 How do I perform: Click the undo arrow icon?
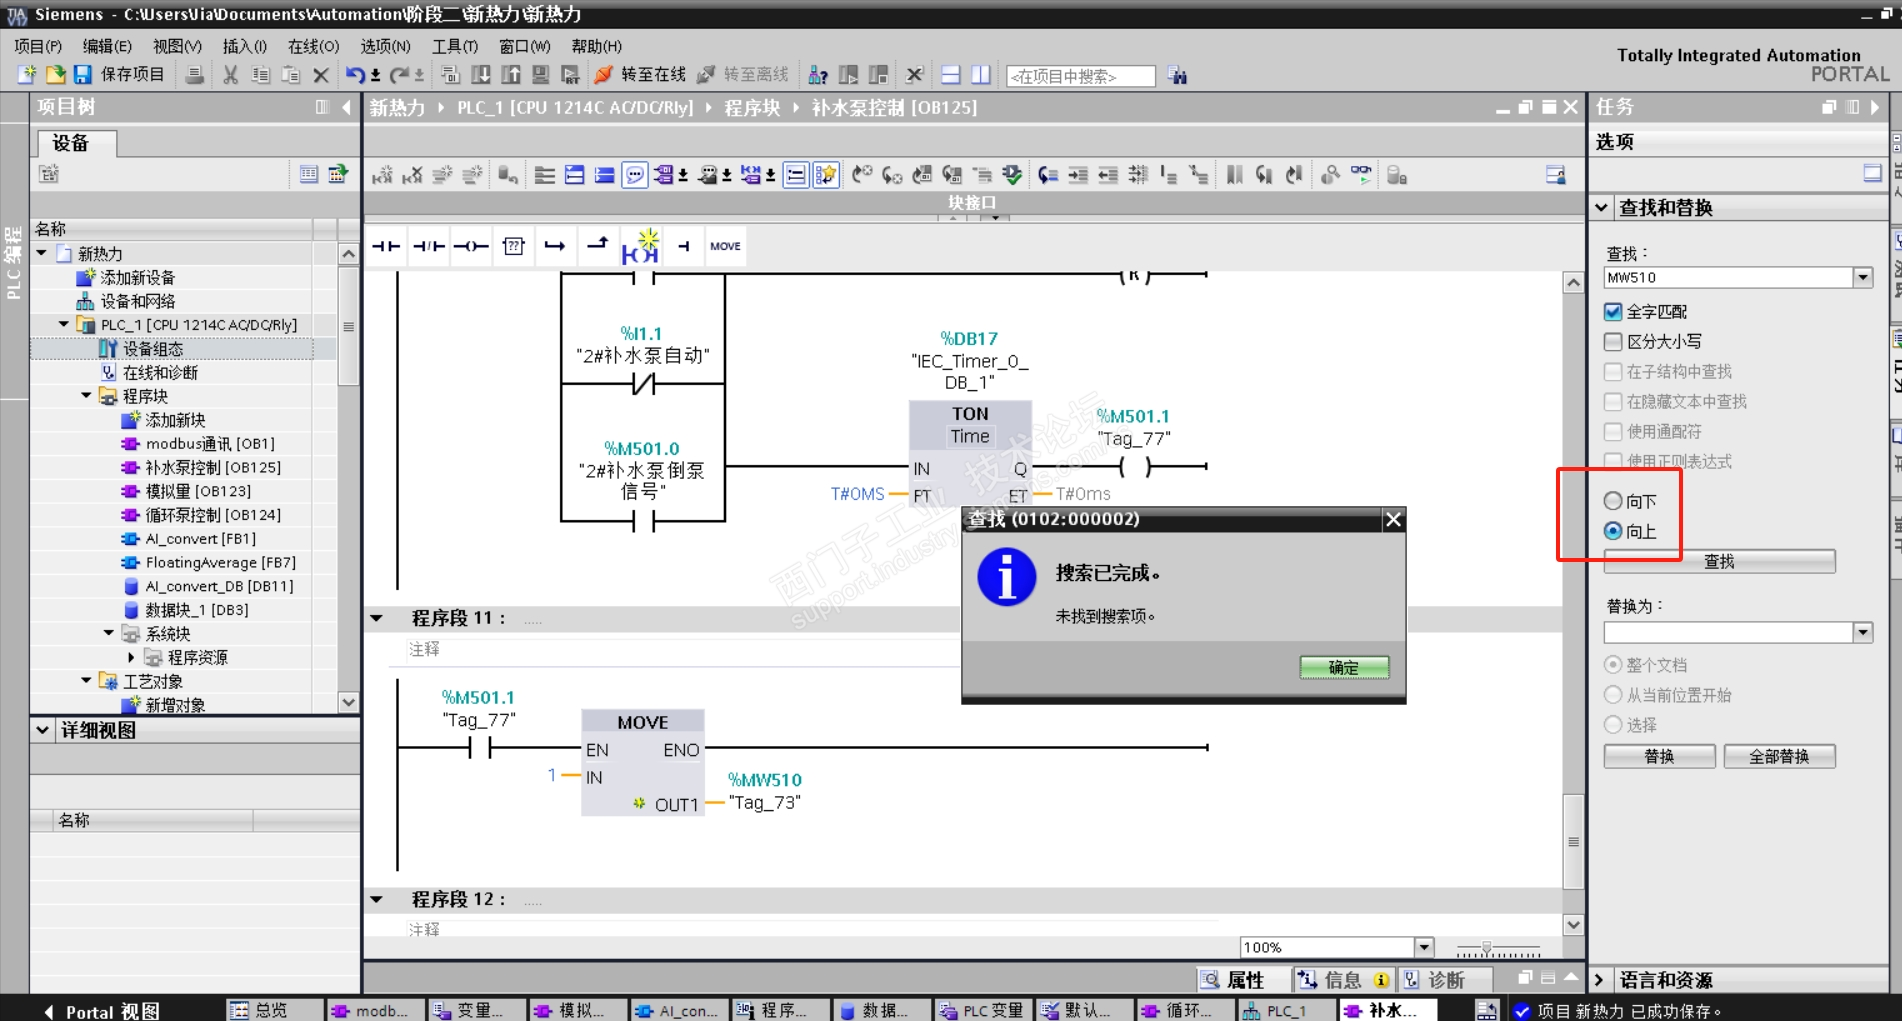355,75
